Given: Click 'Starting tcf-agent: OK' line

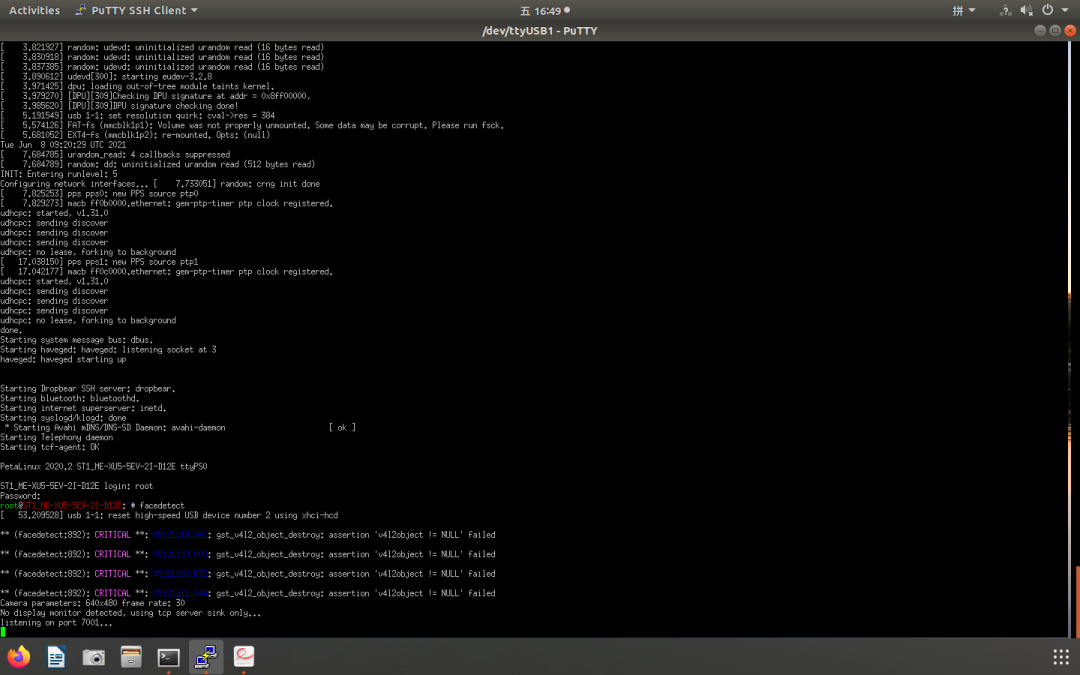Looking at the screenshot, I should point(50,447).
